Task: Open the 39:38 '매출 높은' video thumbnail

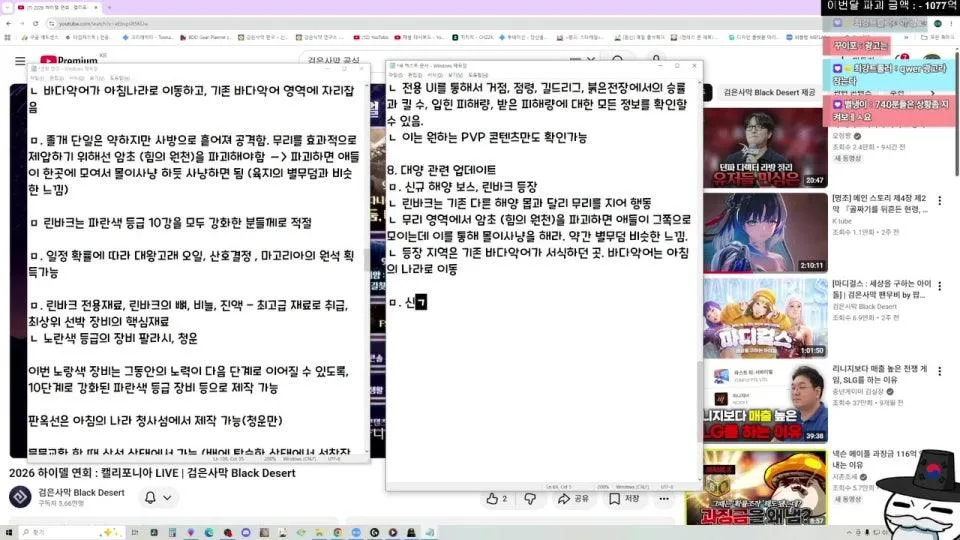Action: click(765, 403)
